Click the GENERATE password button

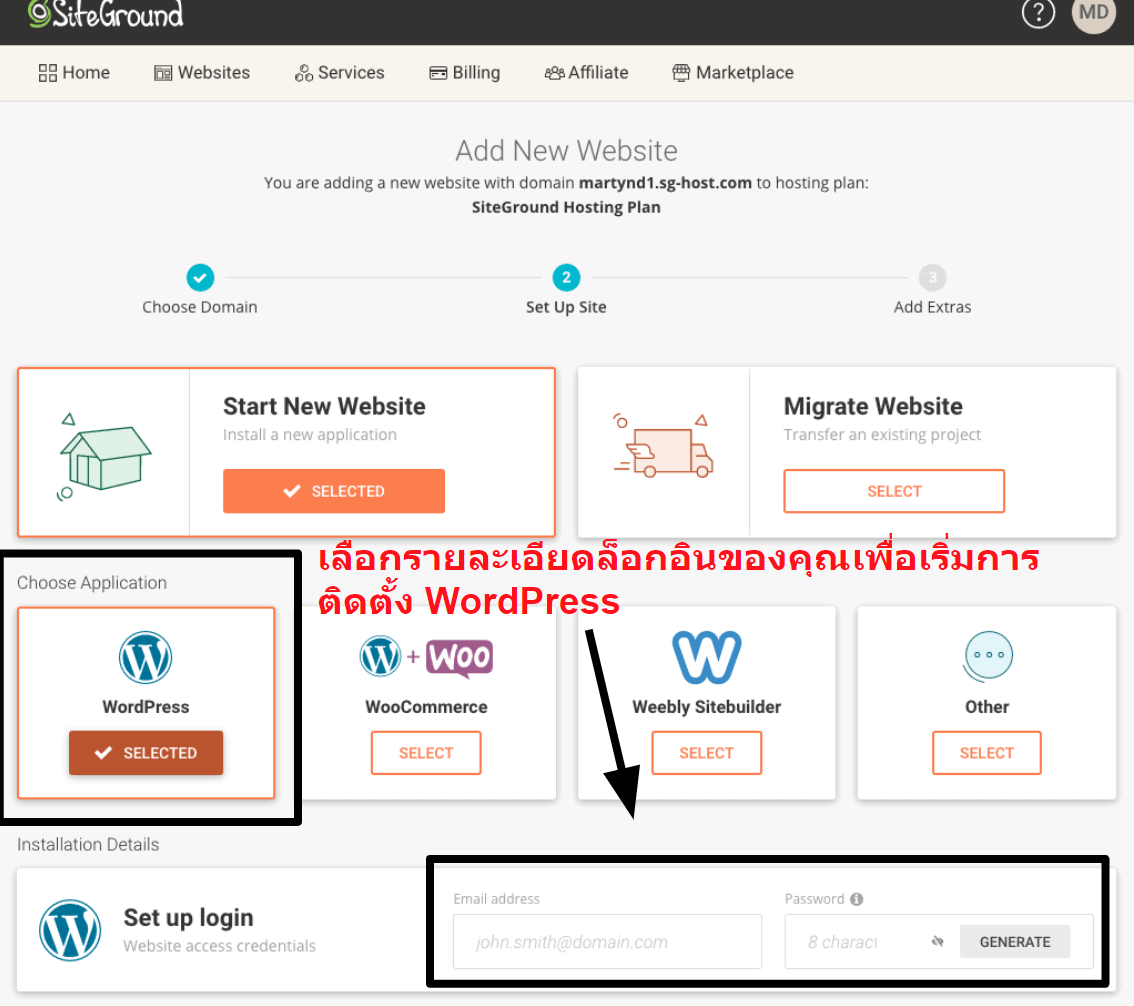(x=1015, y=942)
